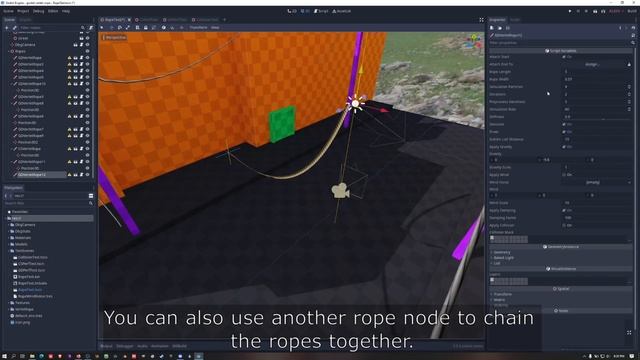The width and height of the screenshot is (640, 360).
Task: Expand the Materials folder in FileSystem
Action: pos(9,238)
